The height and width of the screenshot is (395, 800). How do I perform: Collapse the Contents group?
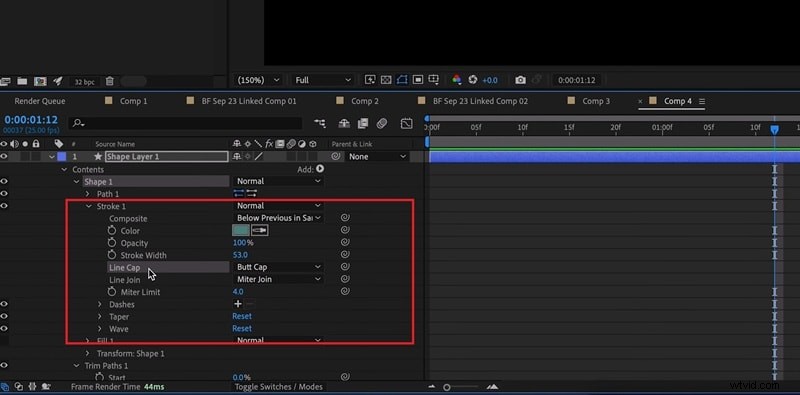pyautogui.click(x=64, y=169)
